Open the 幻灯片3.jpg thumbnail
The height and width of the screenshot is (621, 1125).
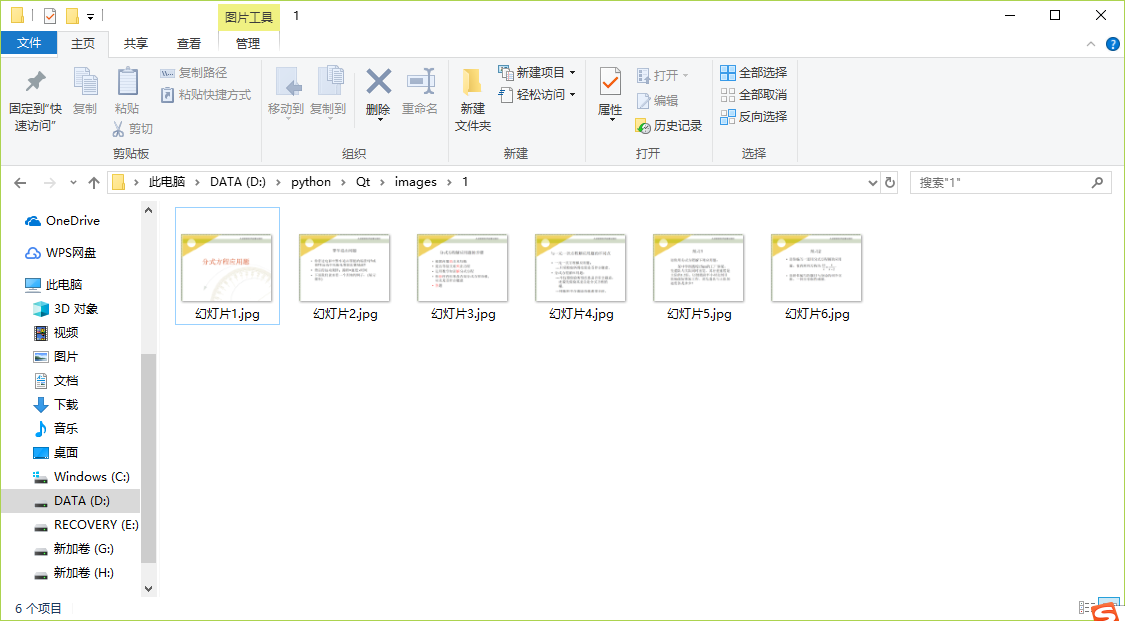coord(462,266)
